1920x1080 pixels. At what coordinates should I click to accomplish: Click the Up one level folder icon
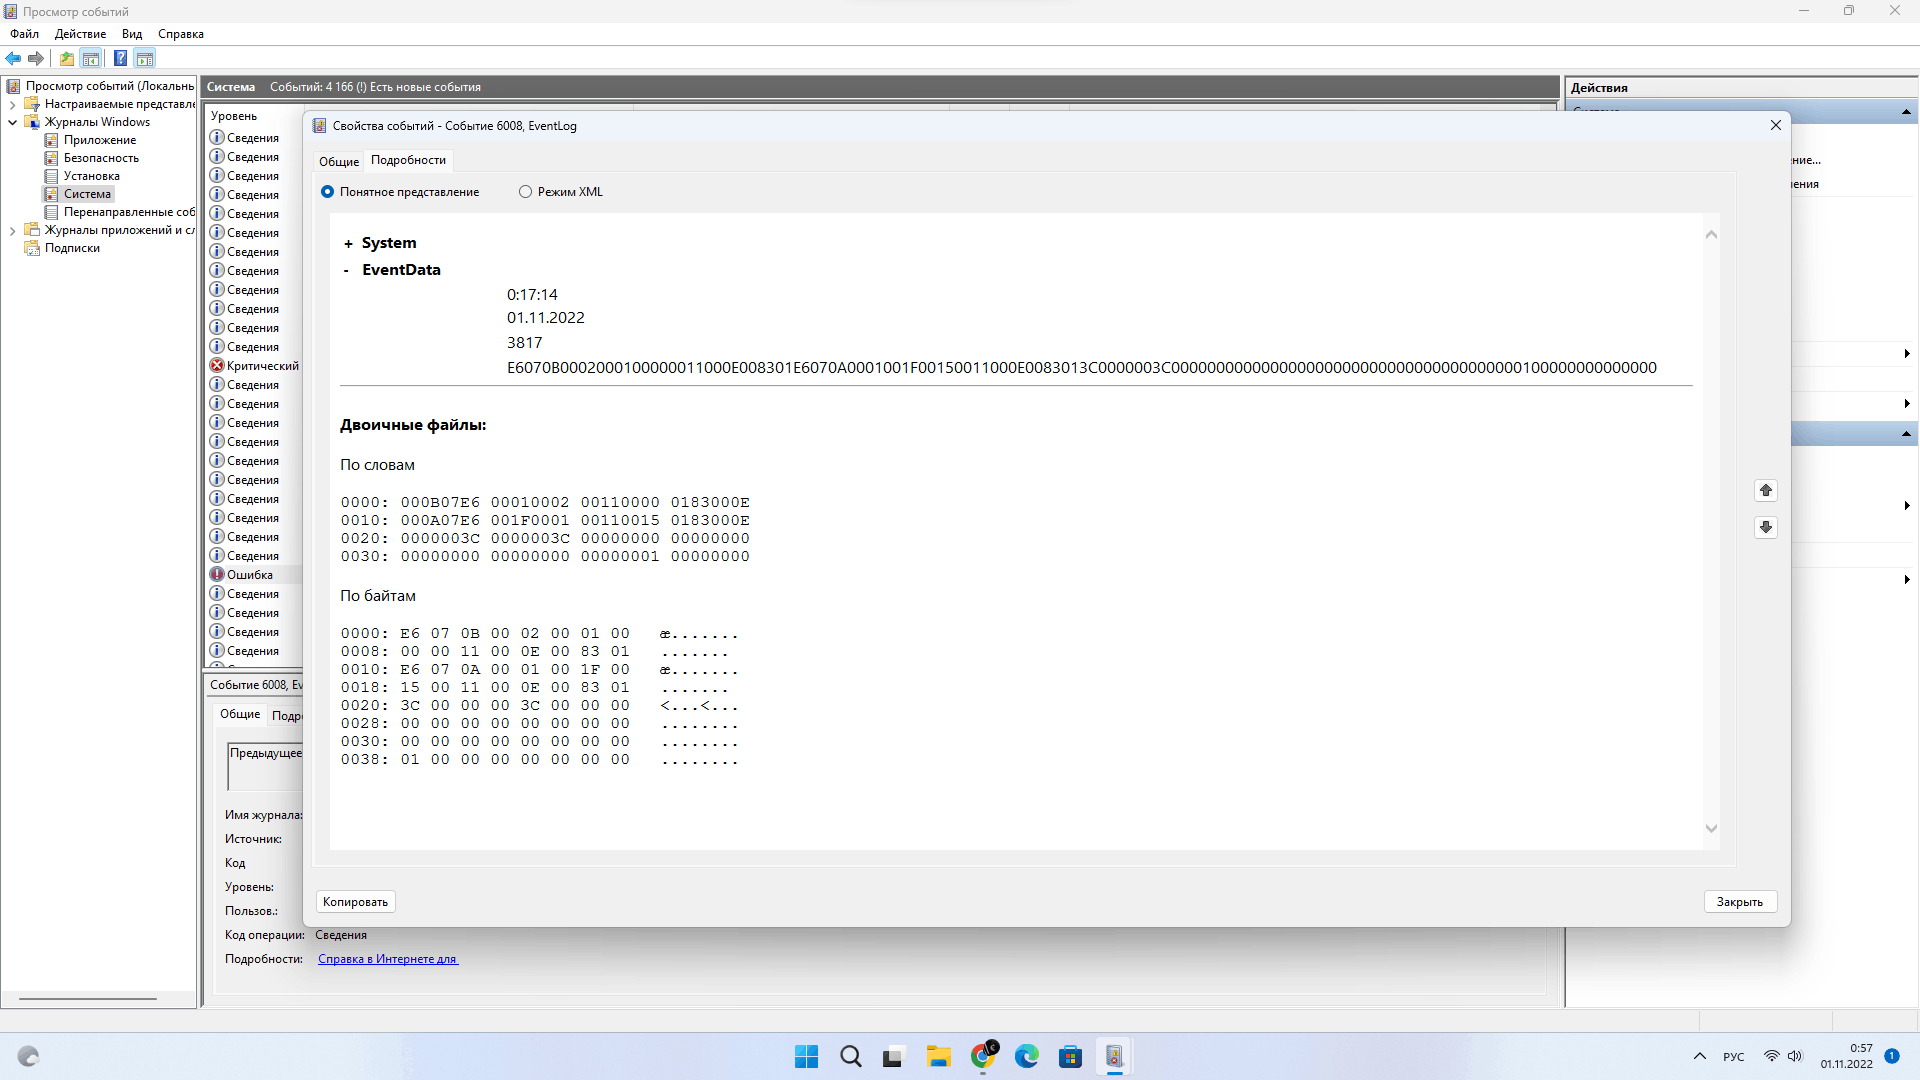[x=66, y=58]
